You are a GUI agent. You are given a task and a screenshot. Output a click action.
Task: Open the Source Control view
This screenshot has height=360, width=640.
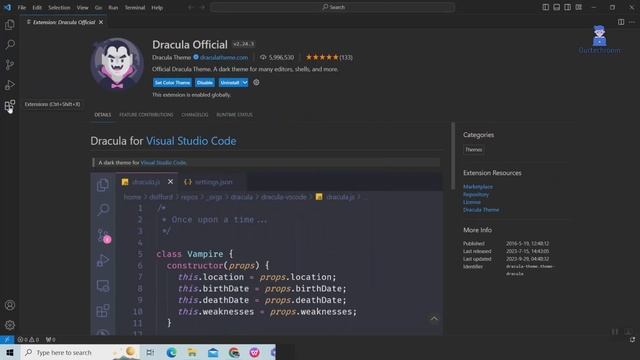10,64
